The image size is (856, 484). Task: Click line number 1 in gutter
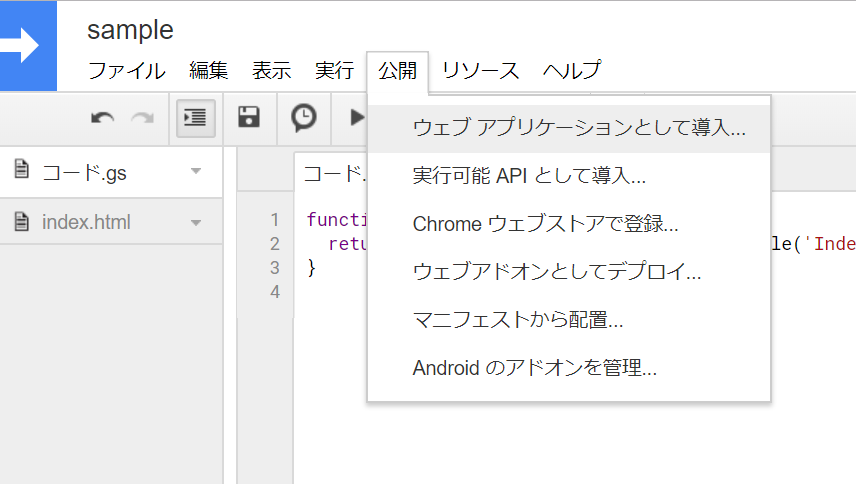(x=275, y=220)
